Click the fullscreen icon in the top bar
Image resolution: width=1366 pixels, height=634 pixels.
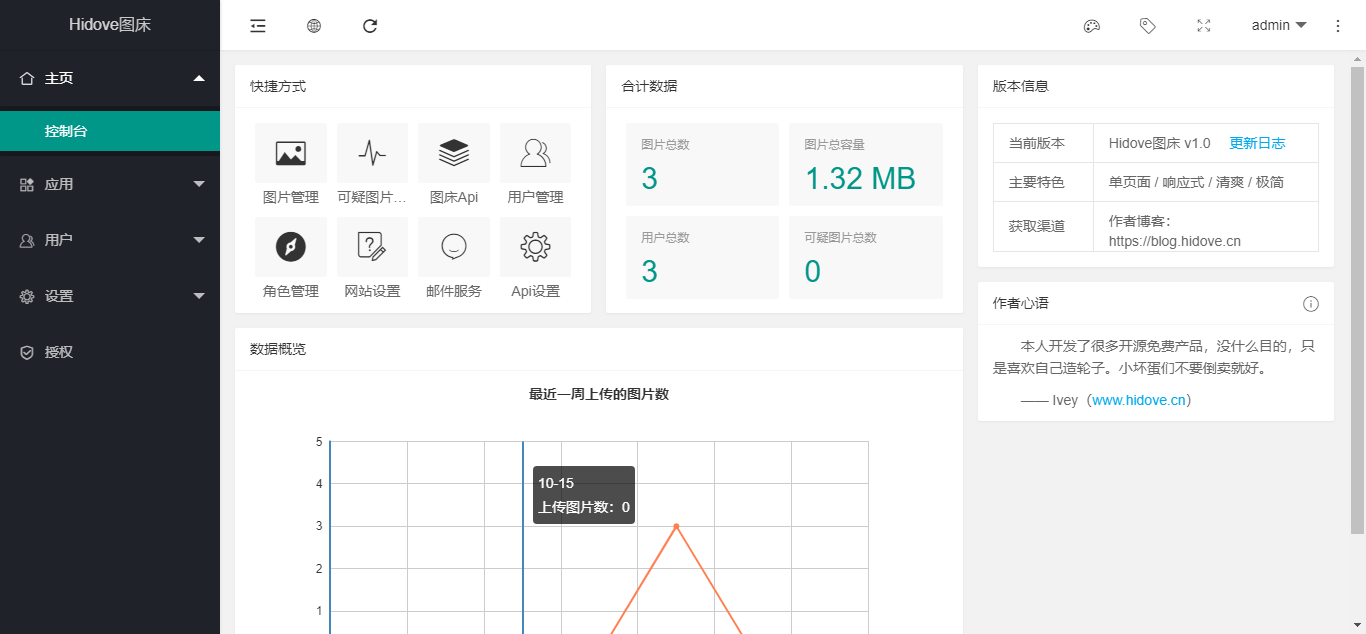click(1204, 25)
